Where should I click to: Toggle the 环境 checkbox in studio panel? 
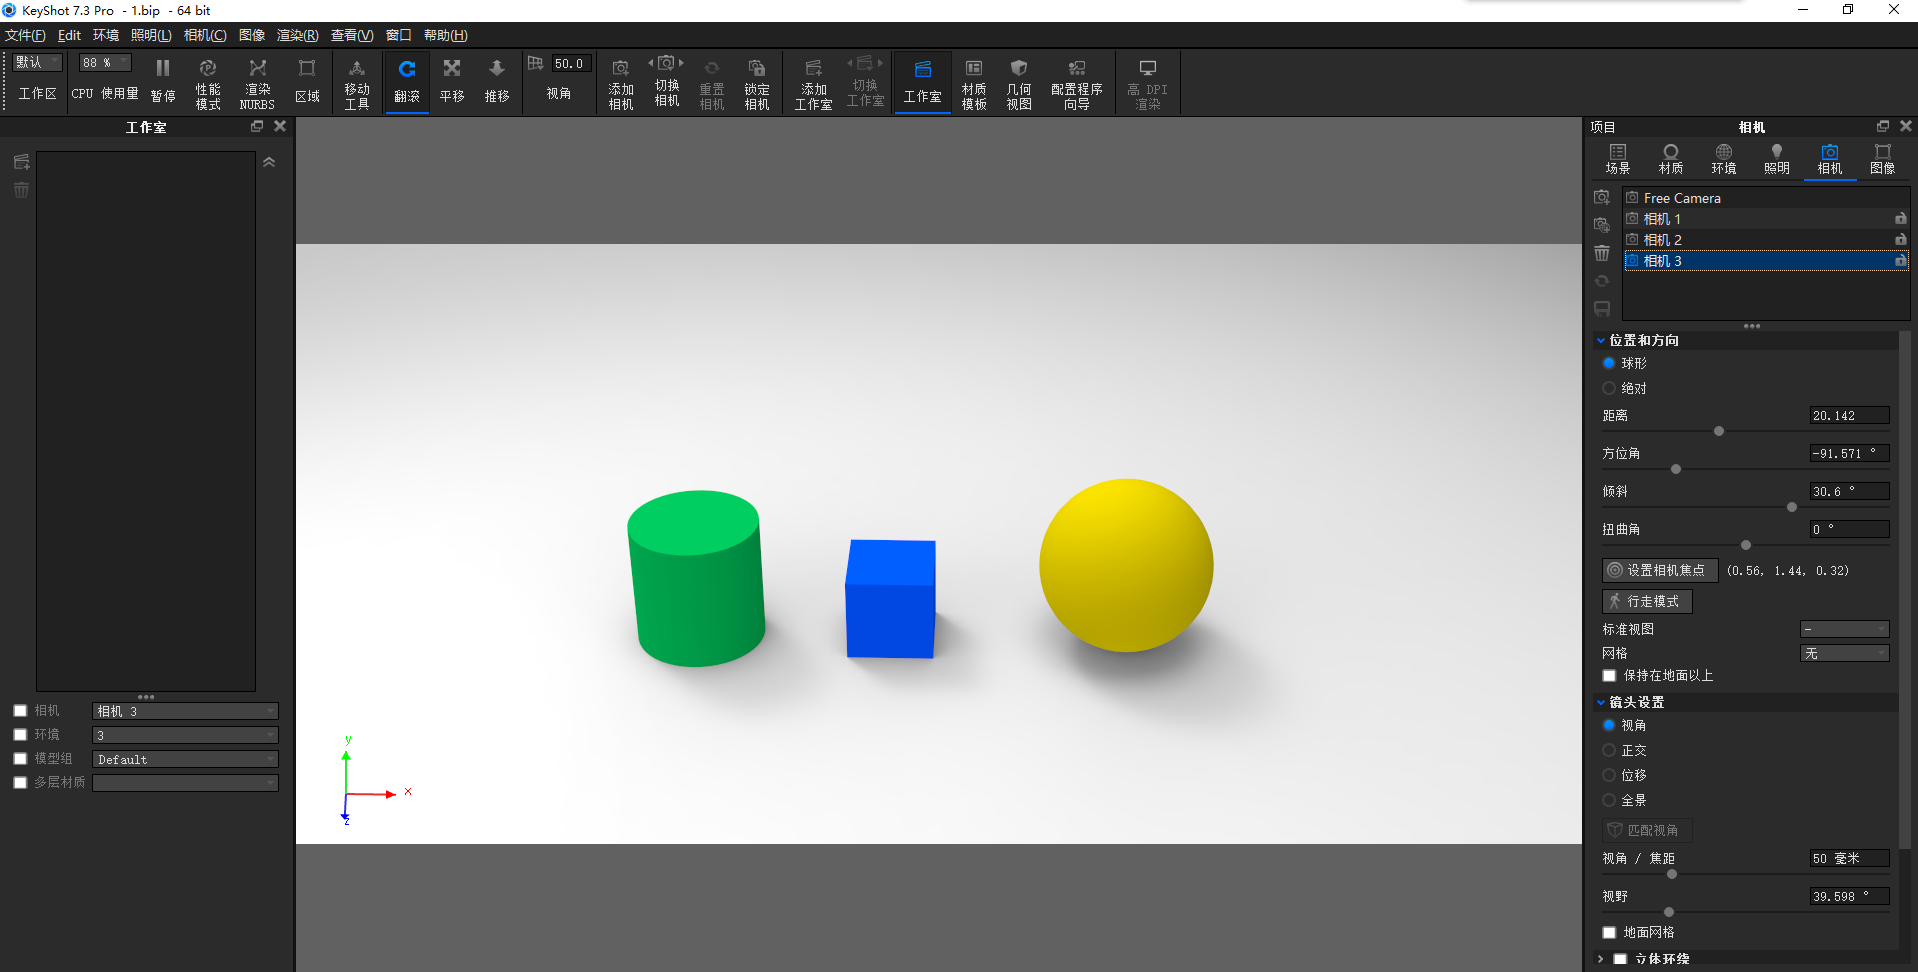[x=20, y=735]
